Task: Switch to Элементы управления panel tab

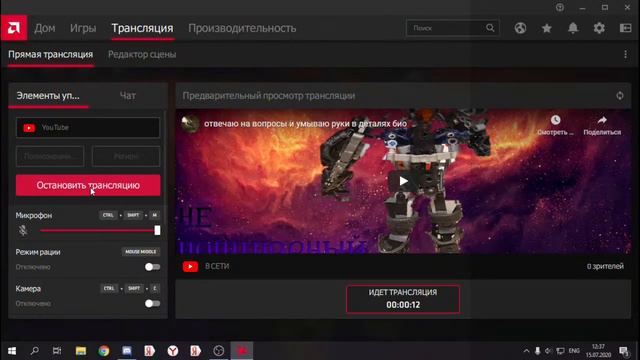Action: click(48, 96)
